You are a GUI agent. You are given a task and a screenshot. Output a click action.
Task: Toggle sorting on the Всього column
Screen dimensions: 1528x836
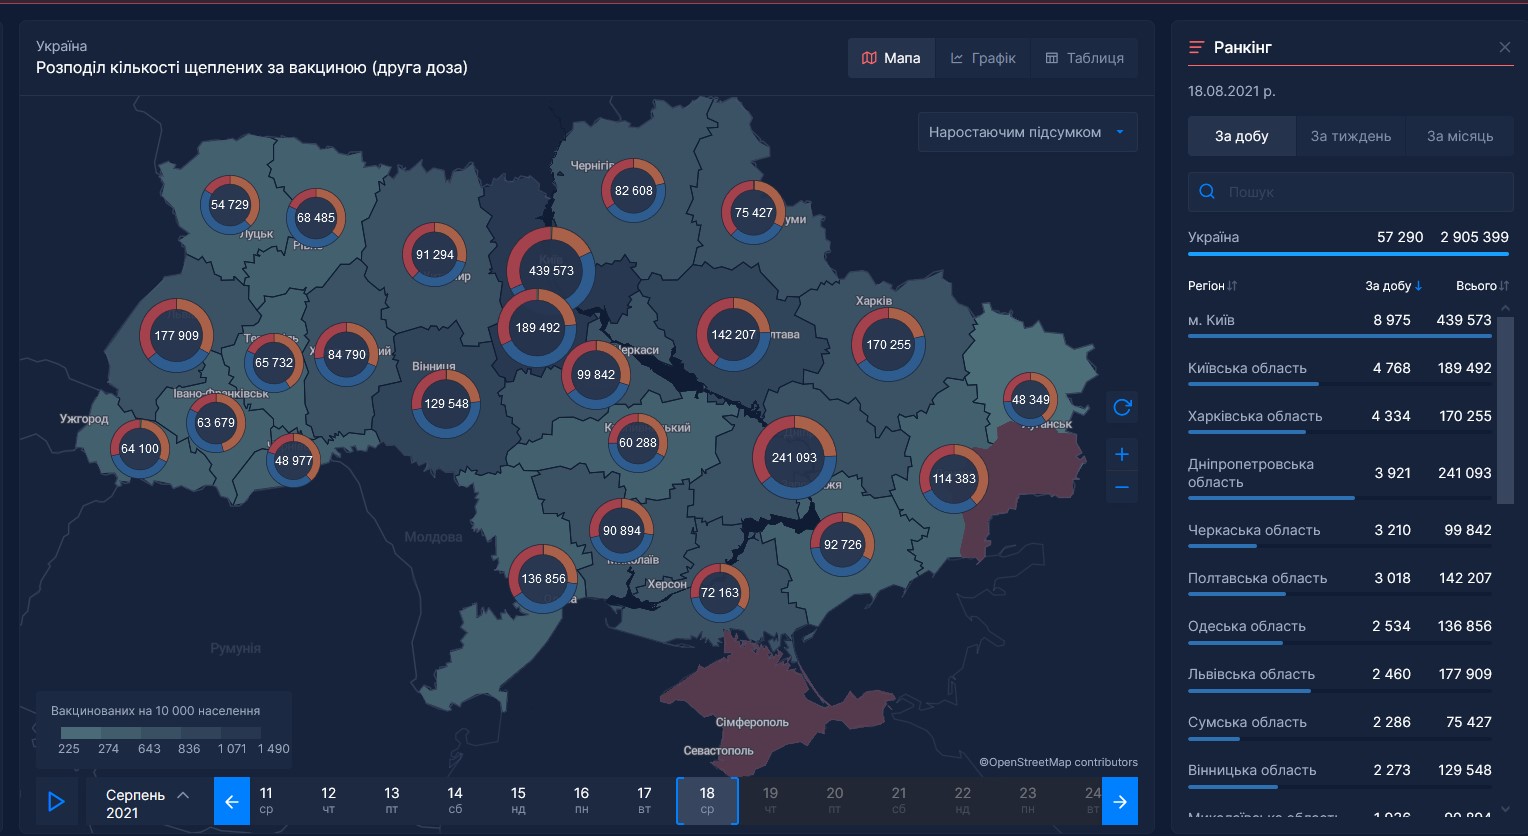pyautogui.click(x=1481, y=286)
